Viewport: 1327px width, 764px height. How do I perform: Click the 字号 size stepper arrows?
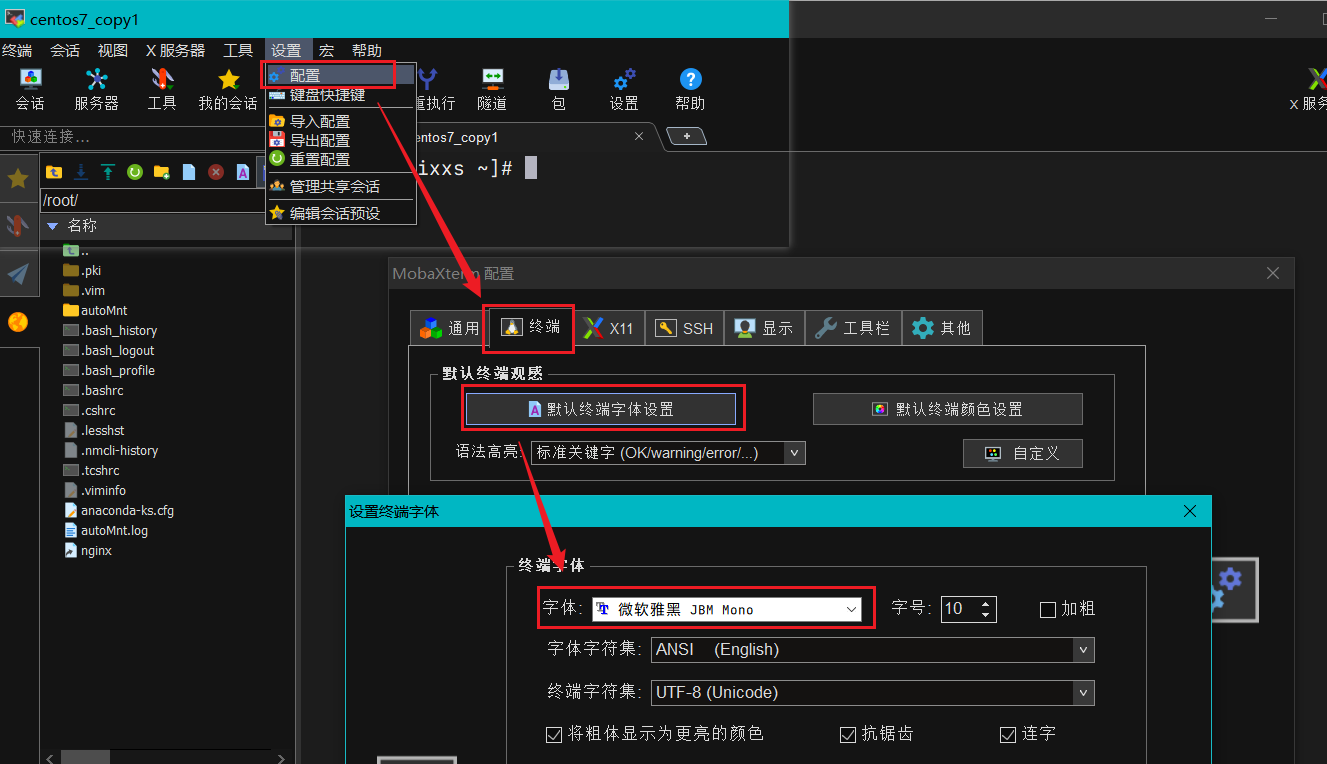pos(986,609)
